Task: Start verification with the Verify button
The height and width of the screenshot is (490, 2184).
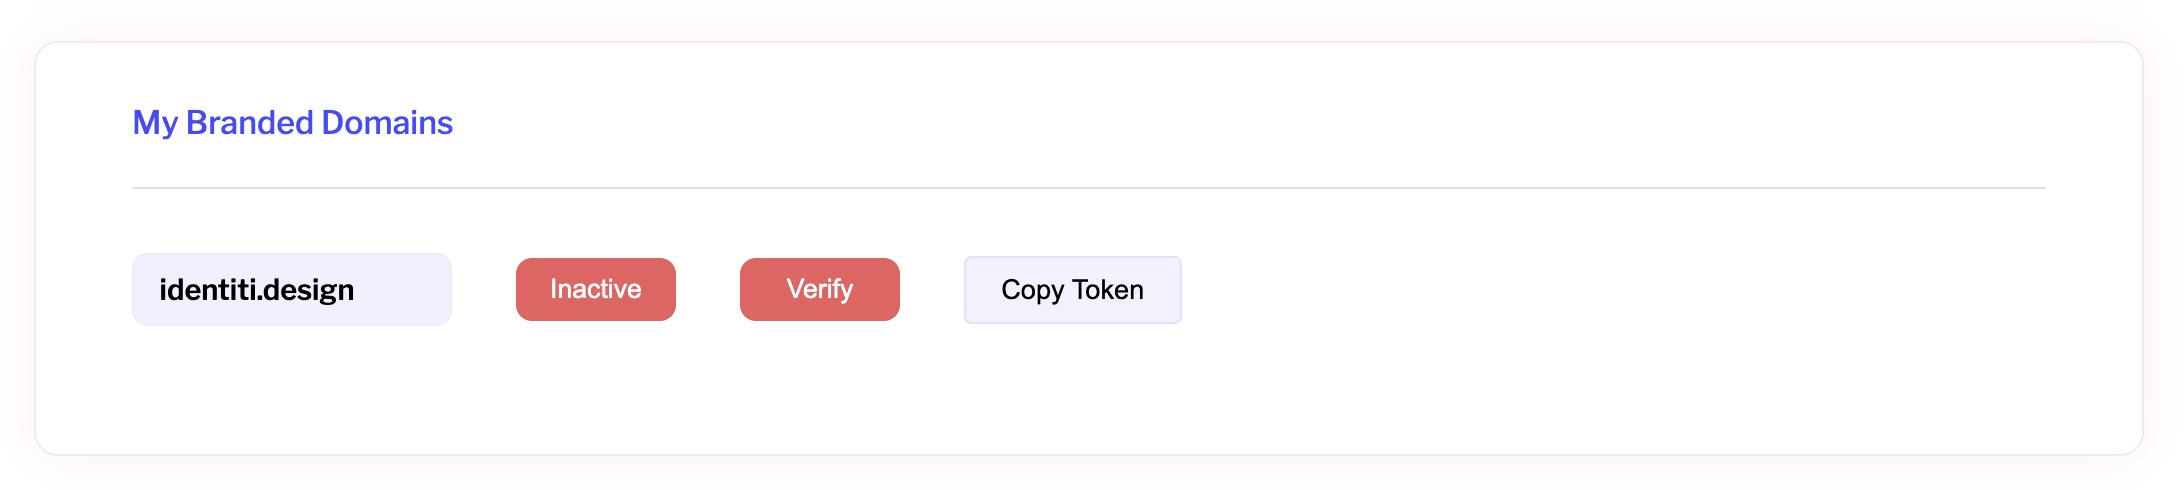Action: click(x=819, y=289)
